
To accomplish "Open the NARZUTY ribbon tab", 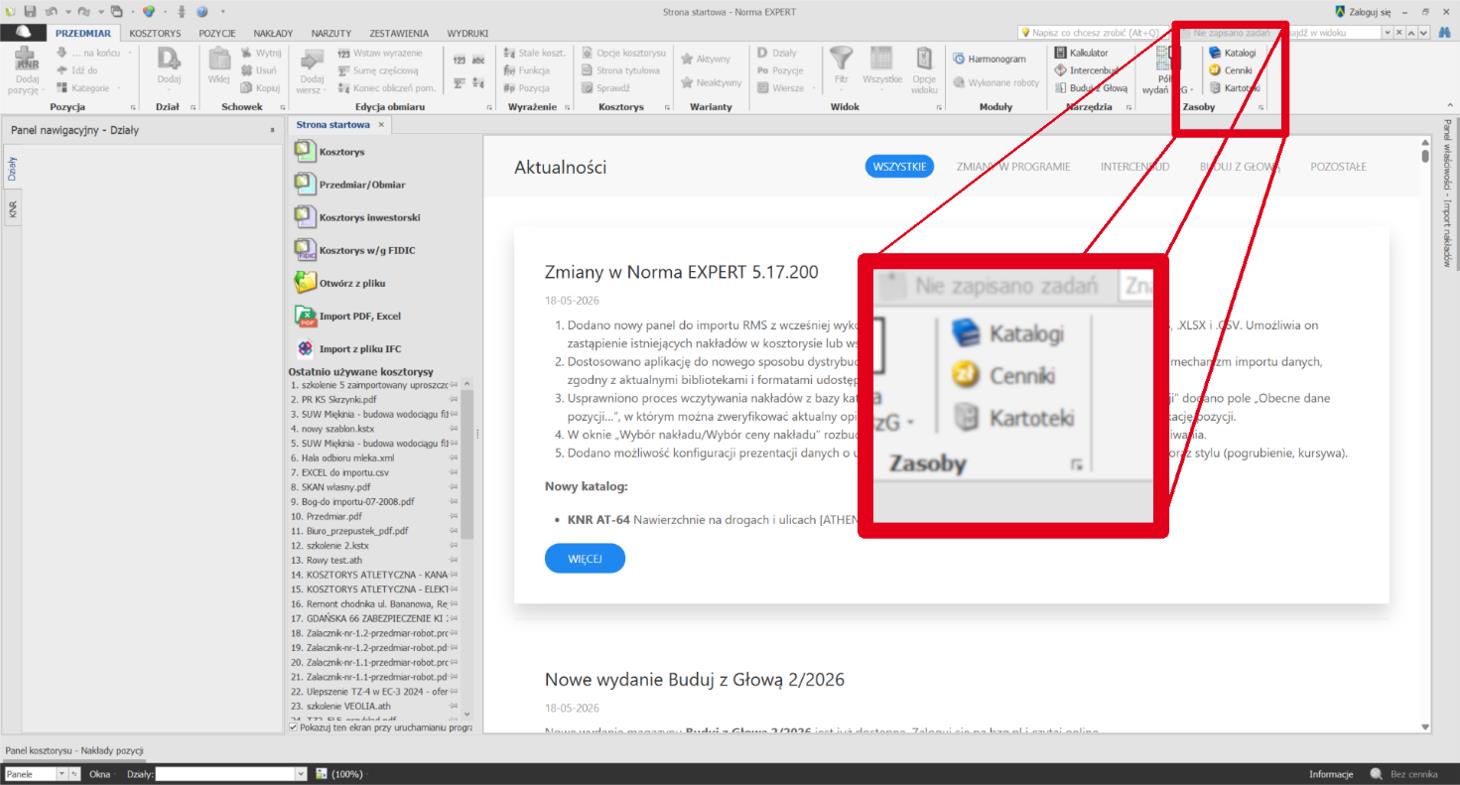I will 333,33.
